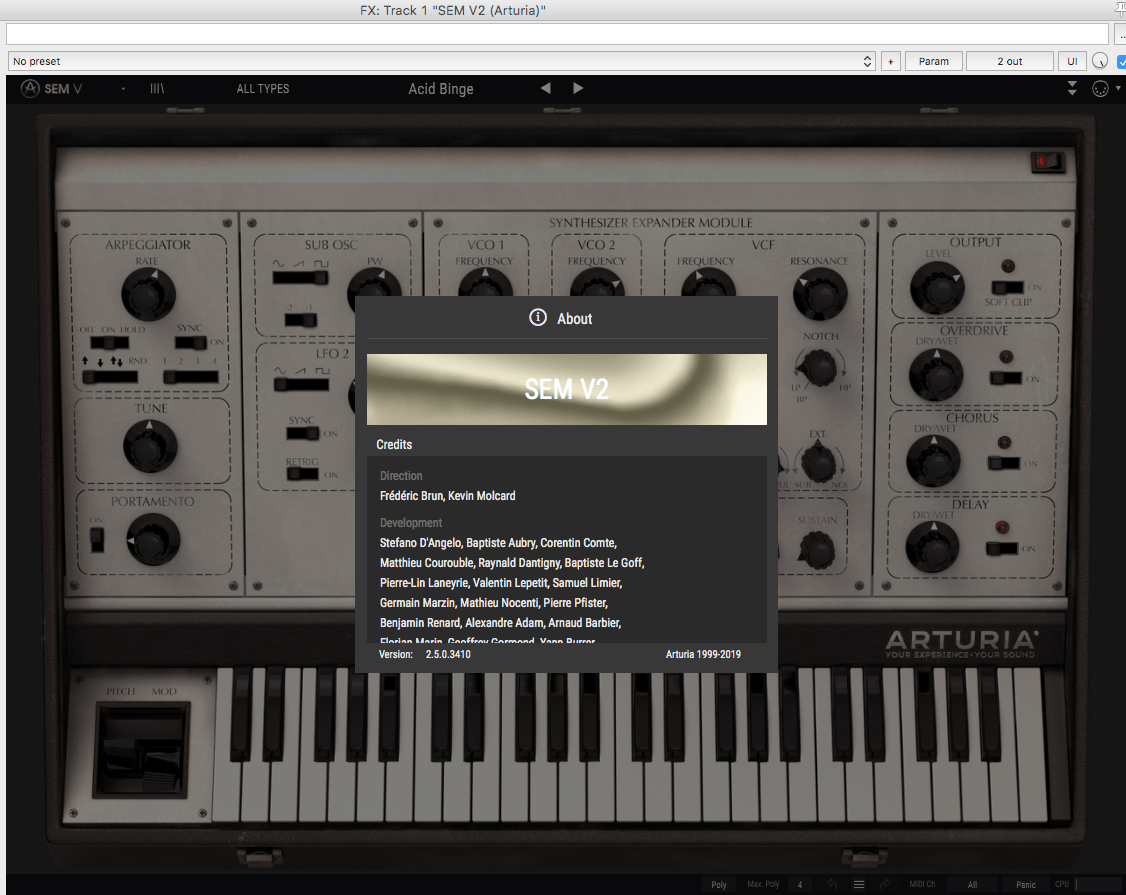Toggle the Delay ON switch
1126x895 pixels.
coord(1004,548)
